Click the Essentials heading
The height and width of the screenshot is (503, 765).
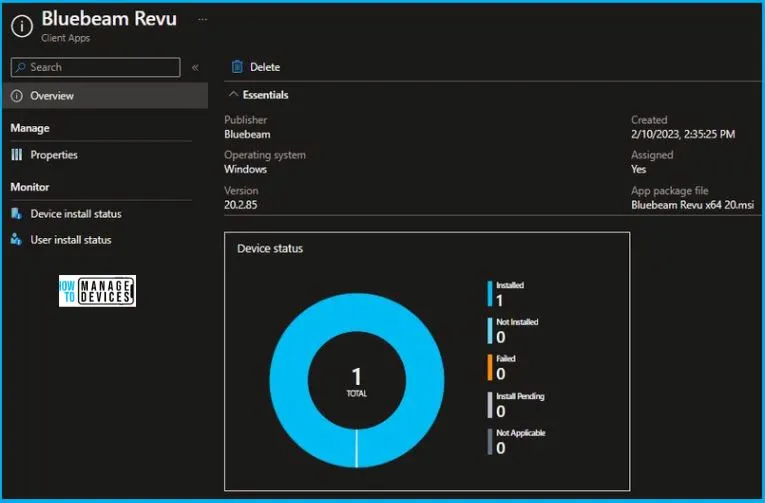(265, 95)
